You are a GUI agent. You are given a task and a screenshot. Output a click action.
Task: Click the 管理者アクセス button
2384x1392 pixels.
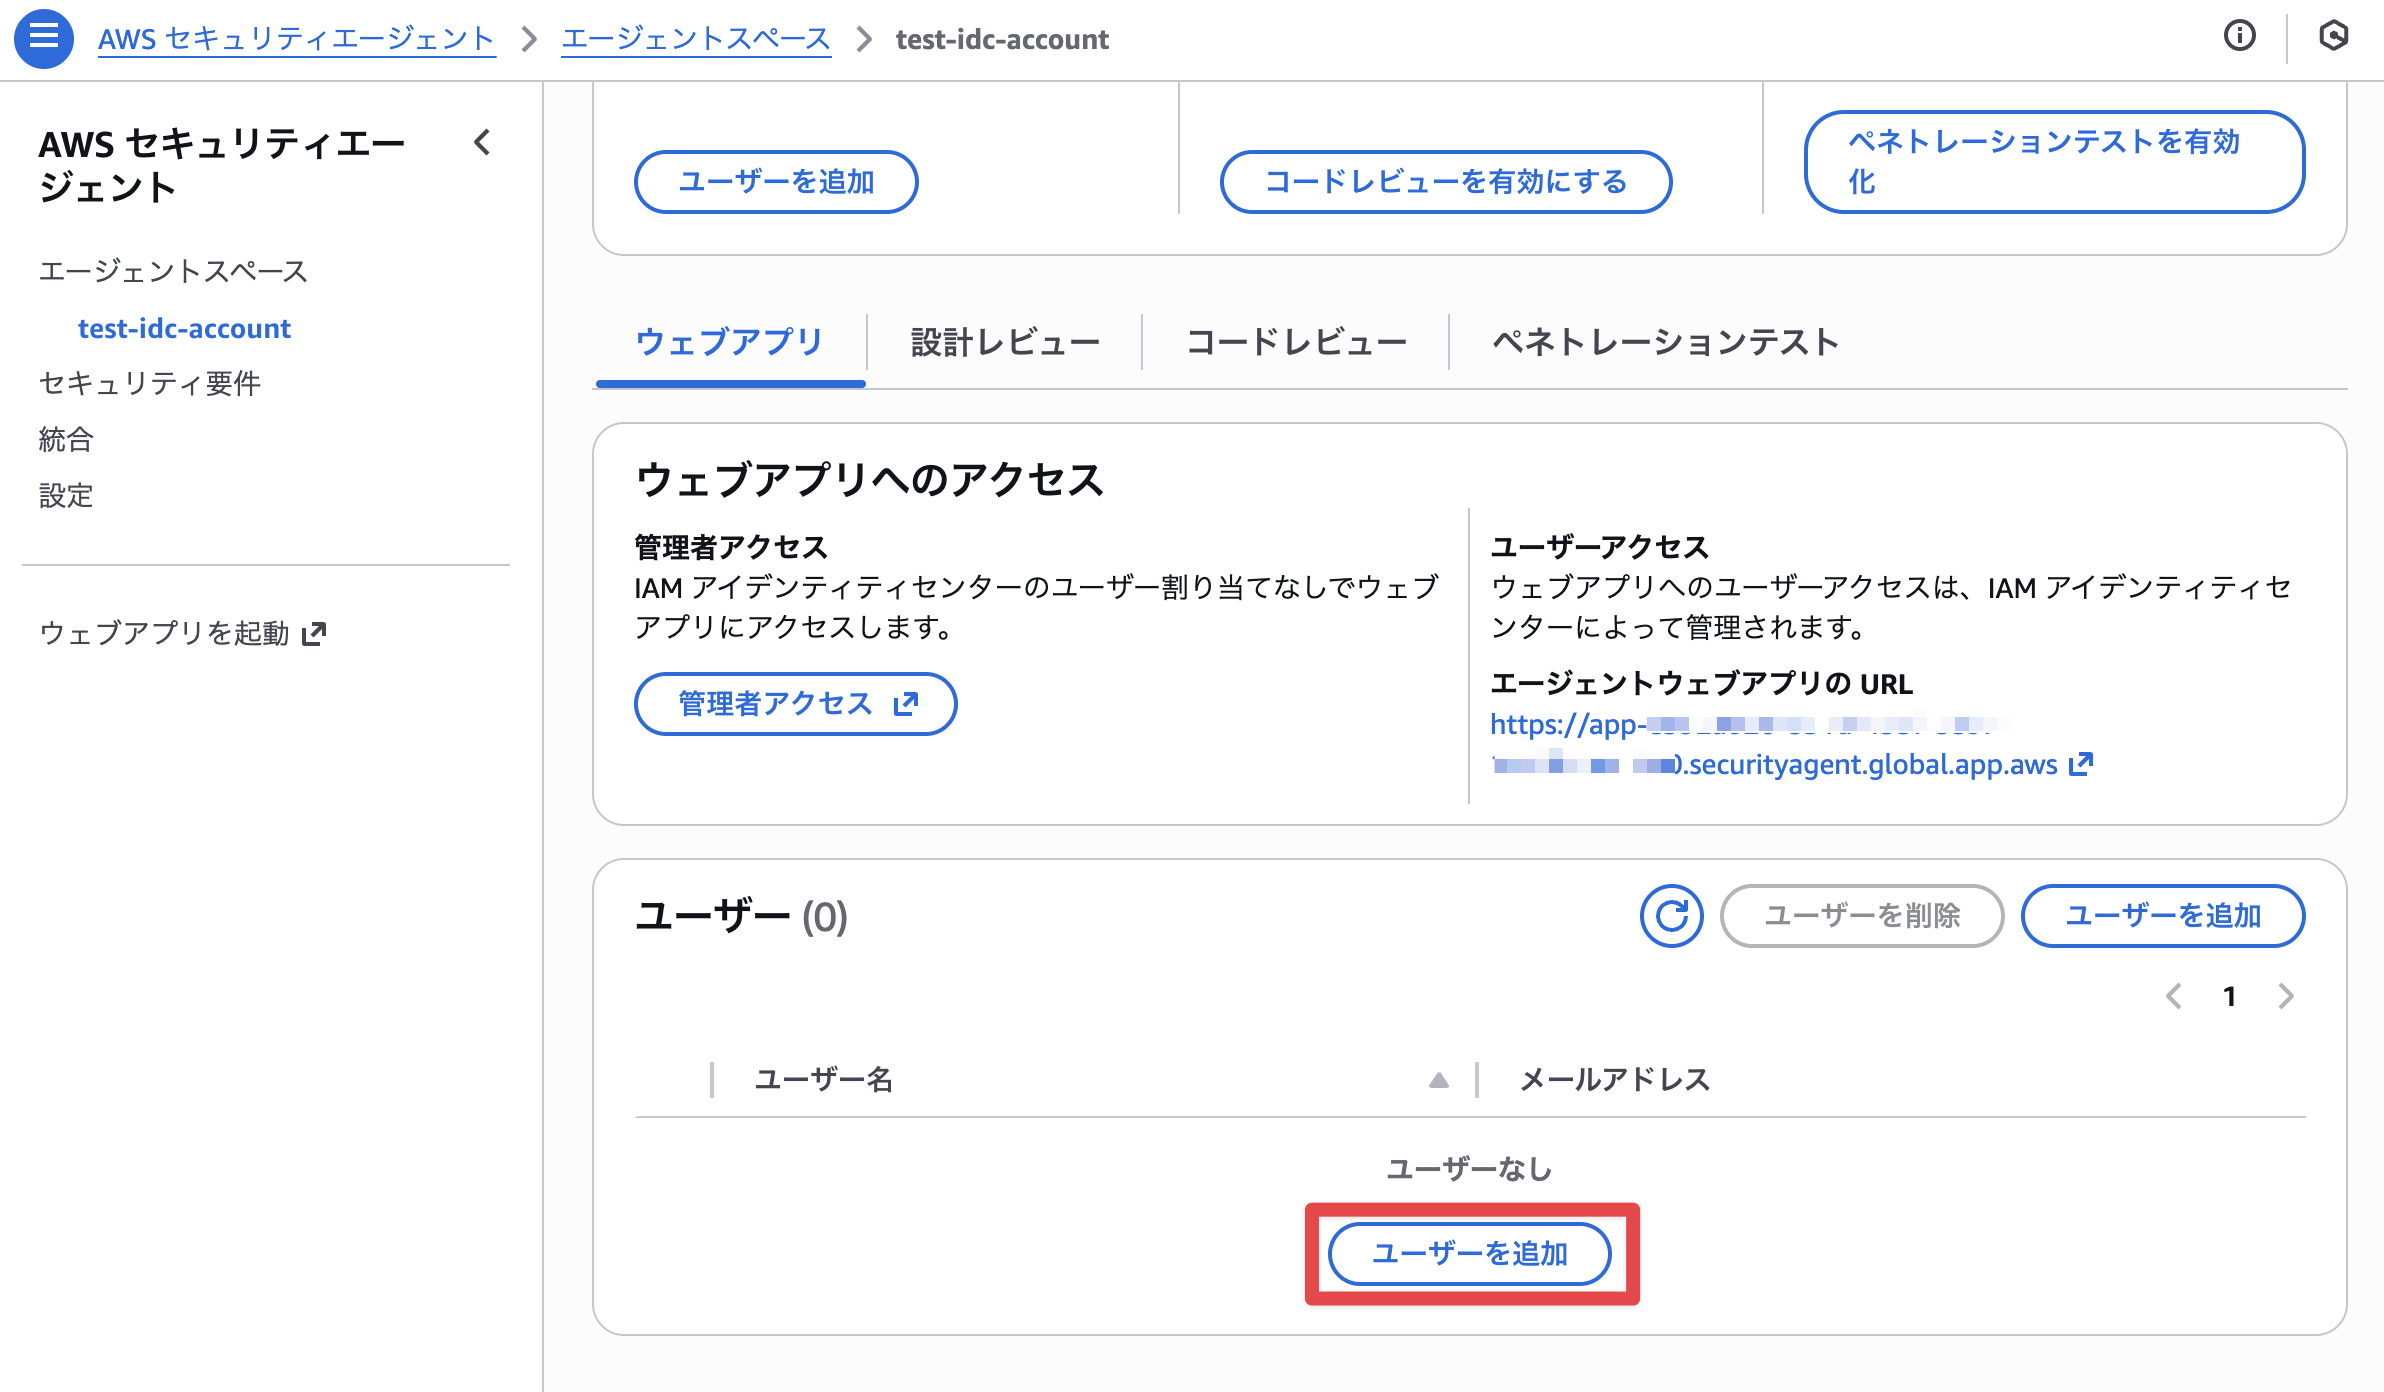pyautogui.click(x=795, y=704)
